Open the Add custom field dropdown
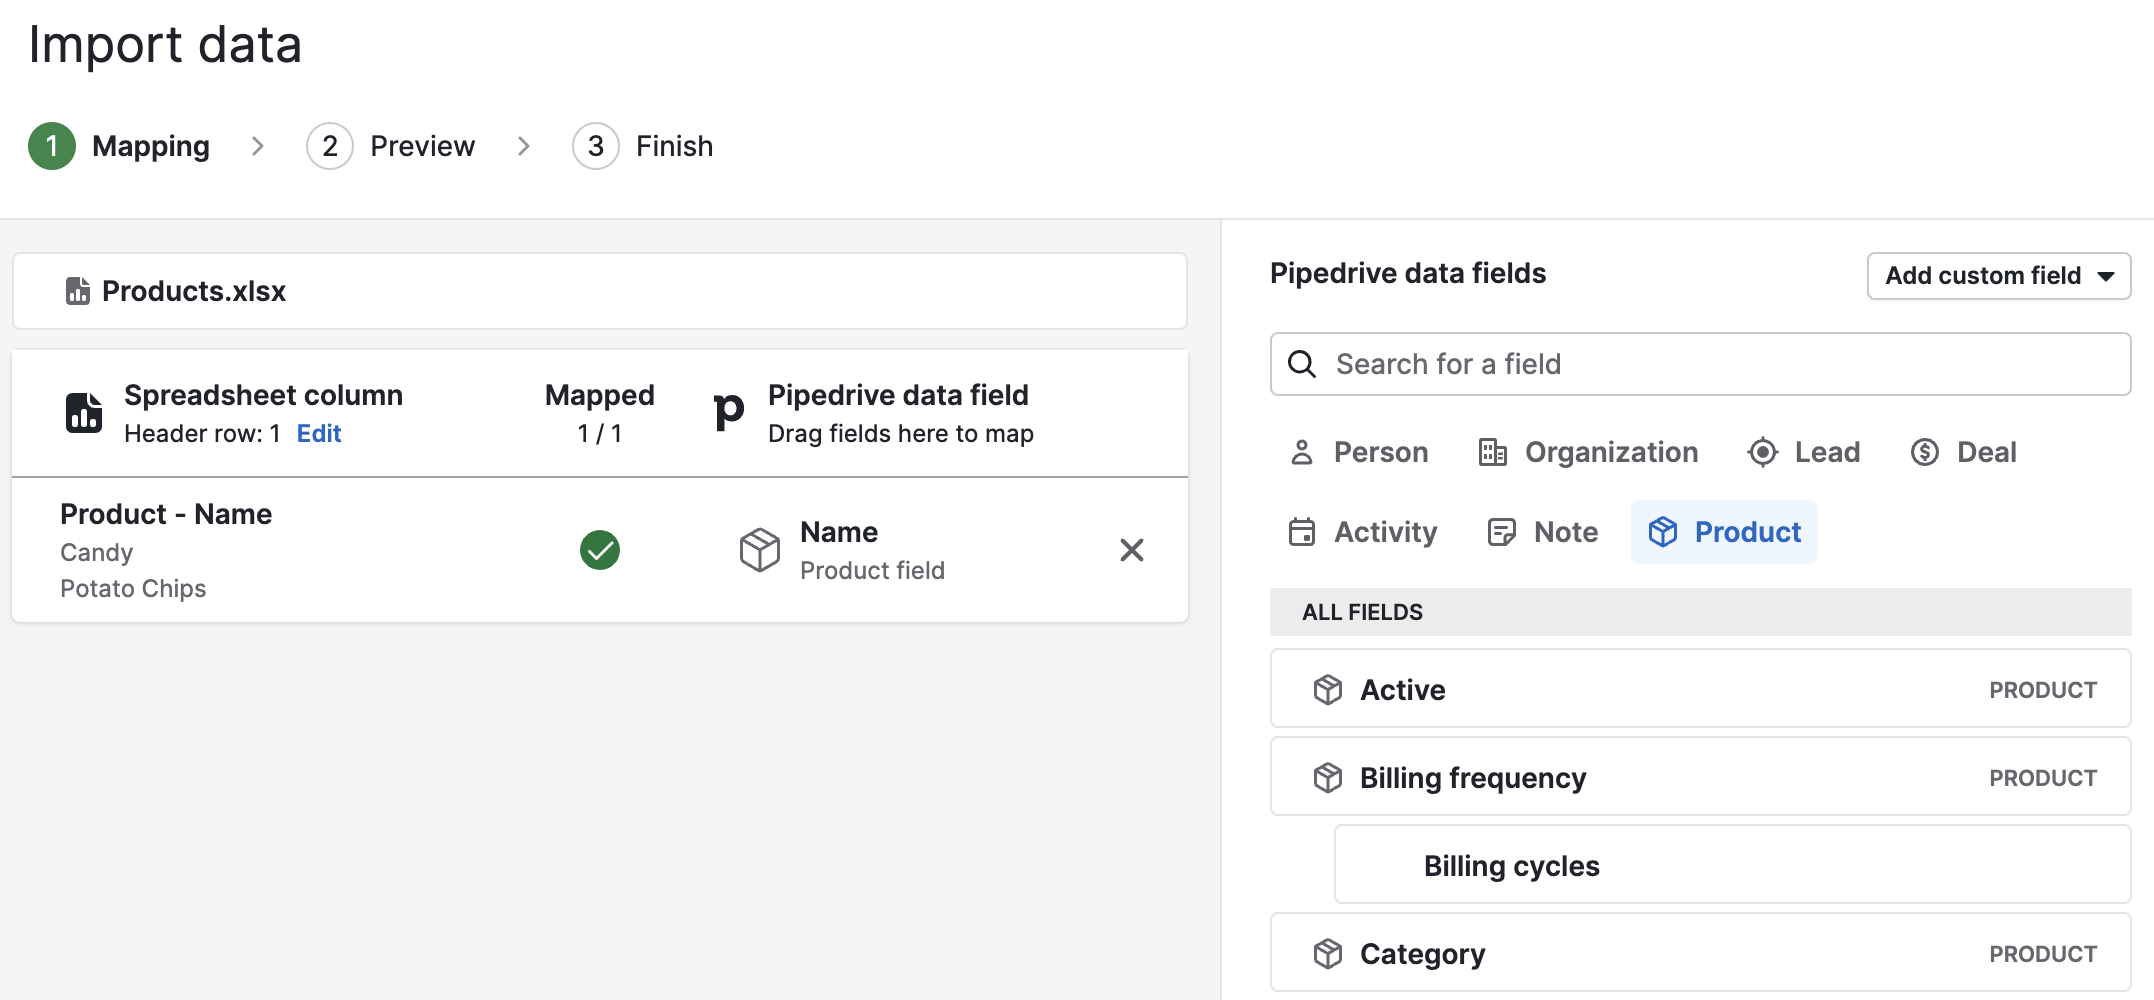The height and width of the screenshot is (1000, 2154). [x=1999, y=276]
